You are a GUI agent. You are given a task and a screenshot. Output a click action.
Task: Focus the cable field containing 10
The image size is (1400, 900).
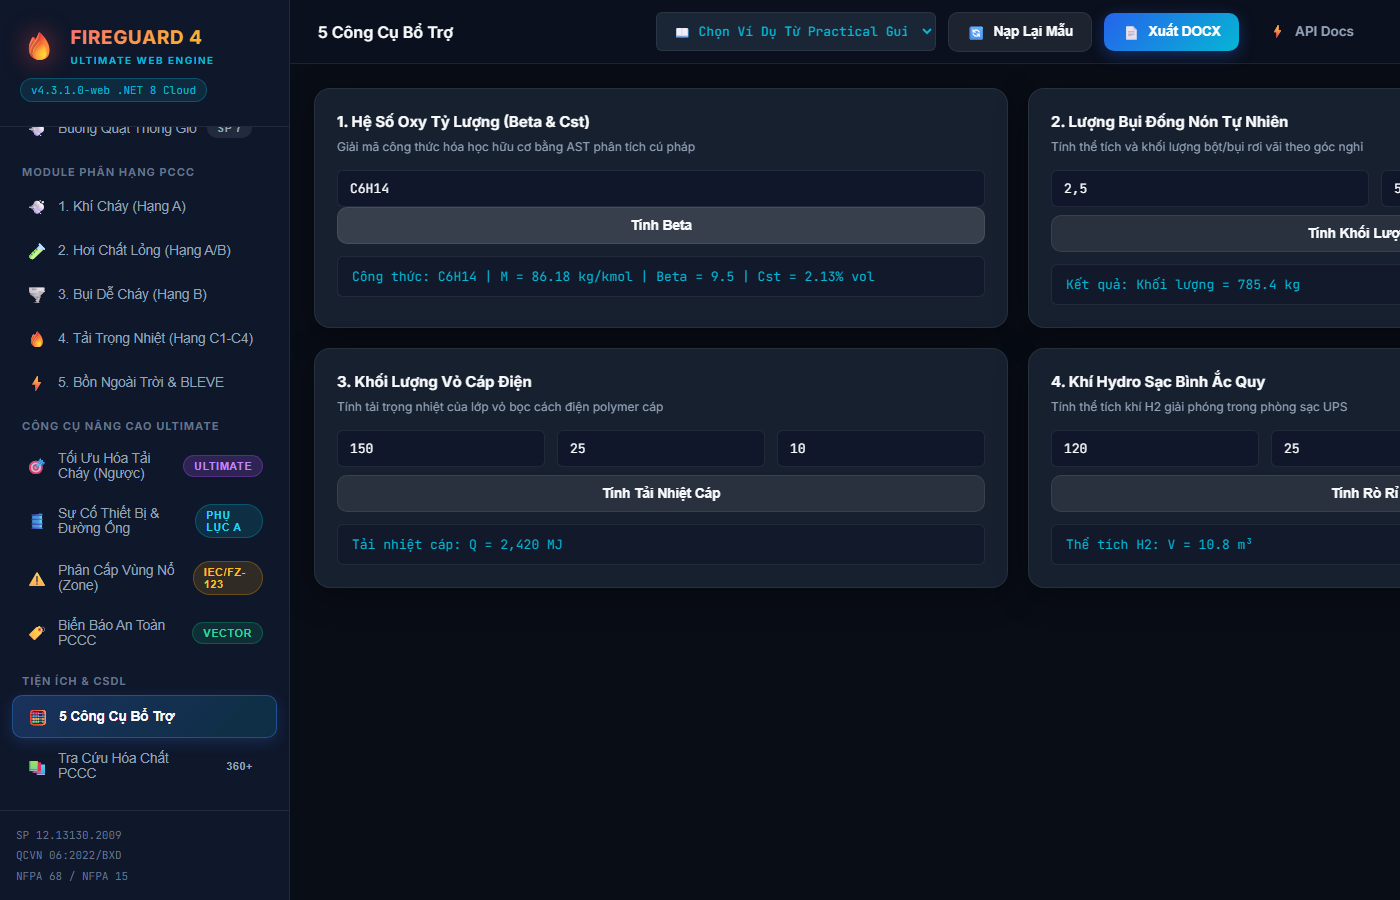tap(881, 449)
